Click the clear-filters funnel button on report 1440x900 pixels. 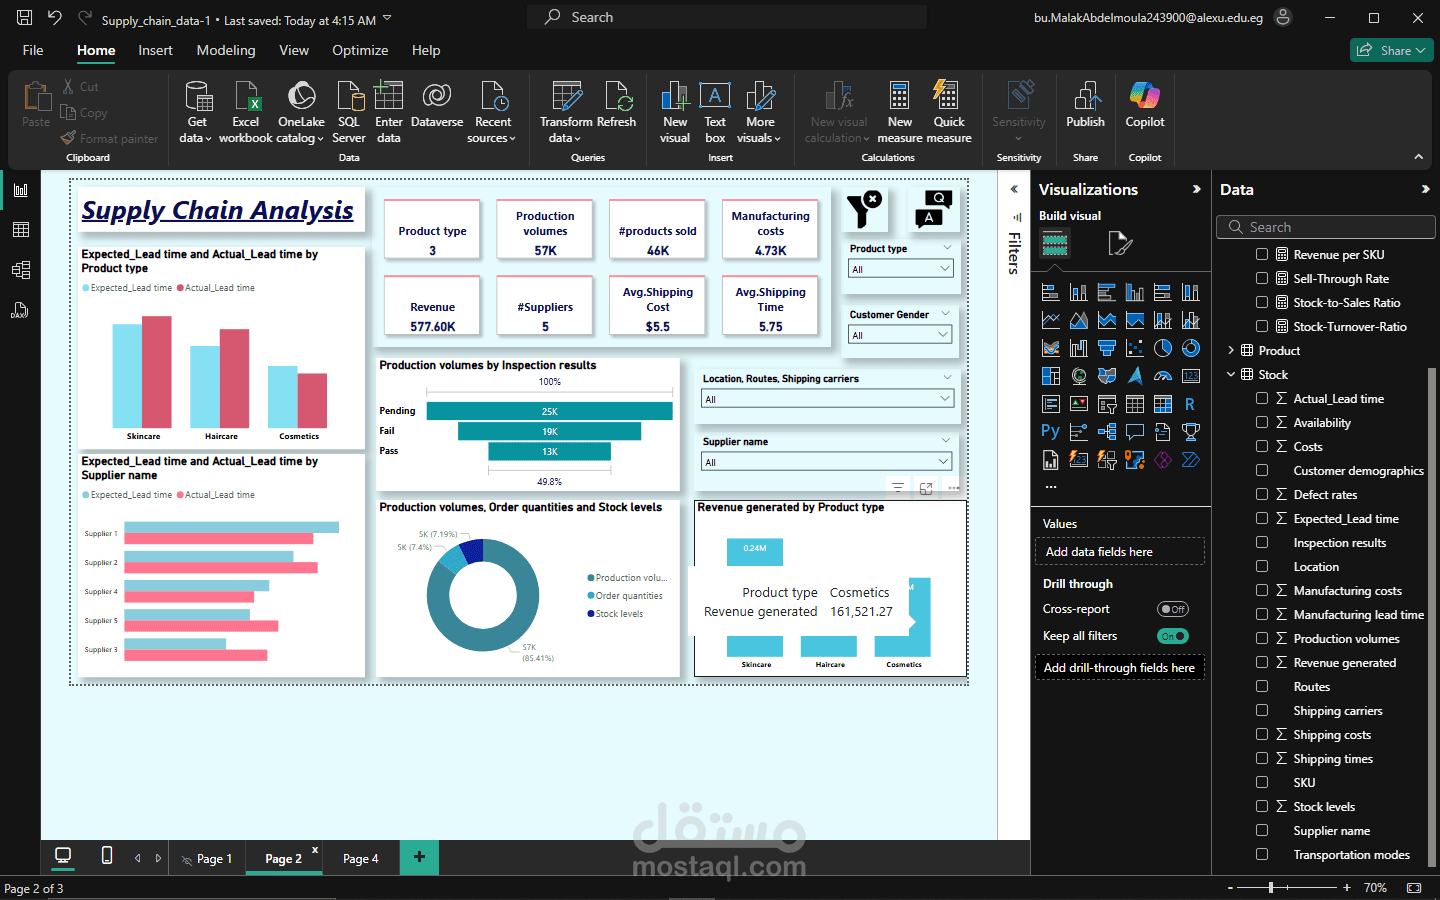pos(865,209)
